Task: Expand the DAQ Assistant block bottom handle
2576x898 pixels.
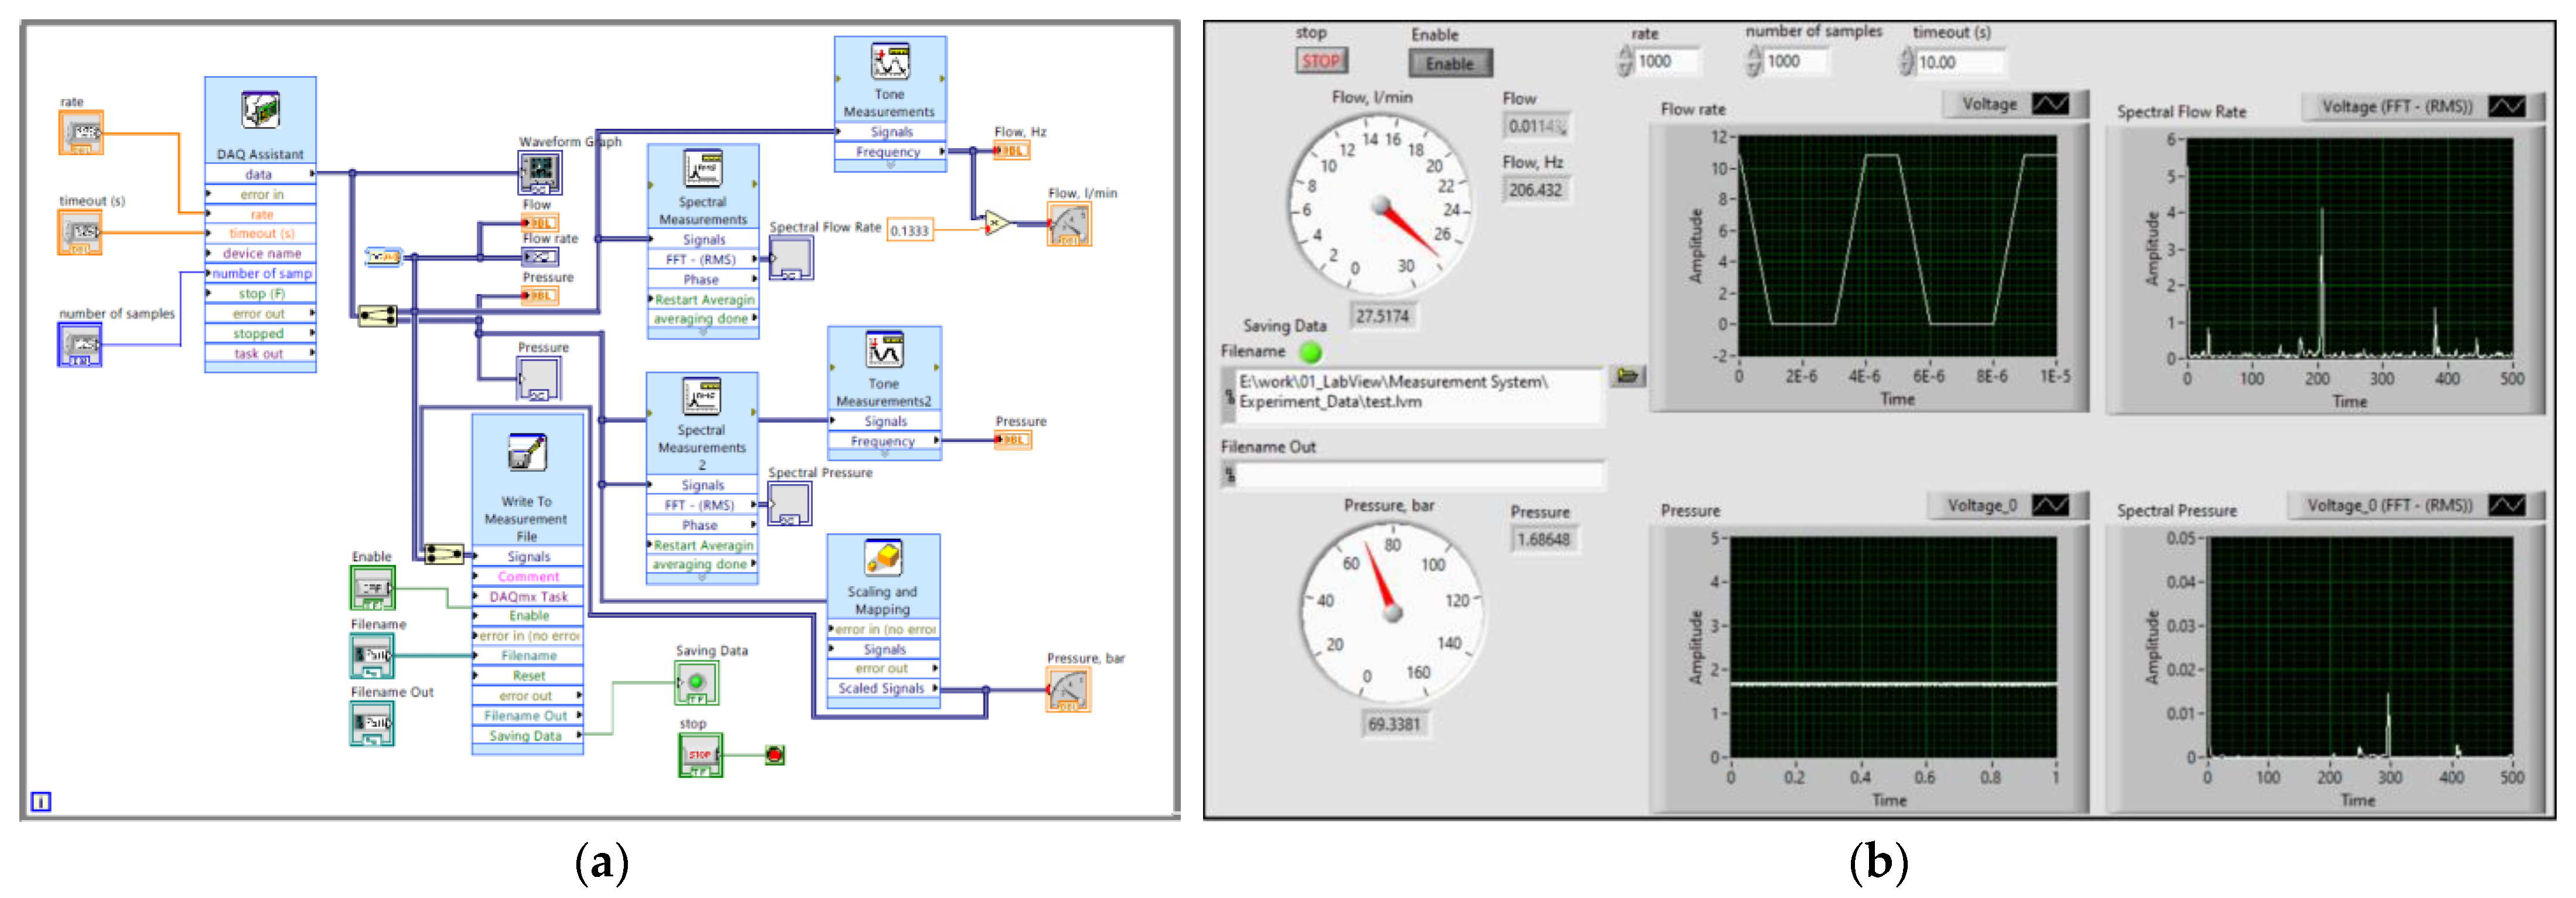Action: 260,368
